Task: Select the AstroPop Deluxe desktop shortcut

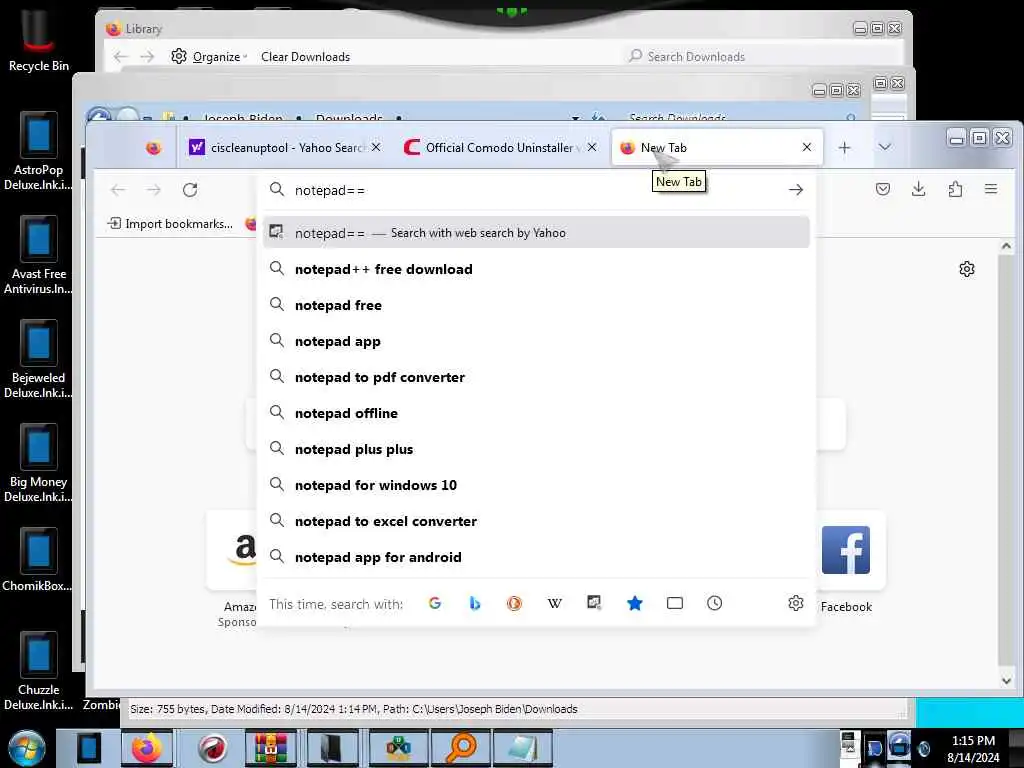Action: point(38,151)
